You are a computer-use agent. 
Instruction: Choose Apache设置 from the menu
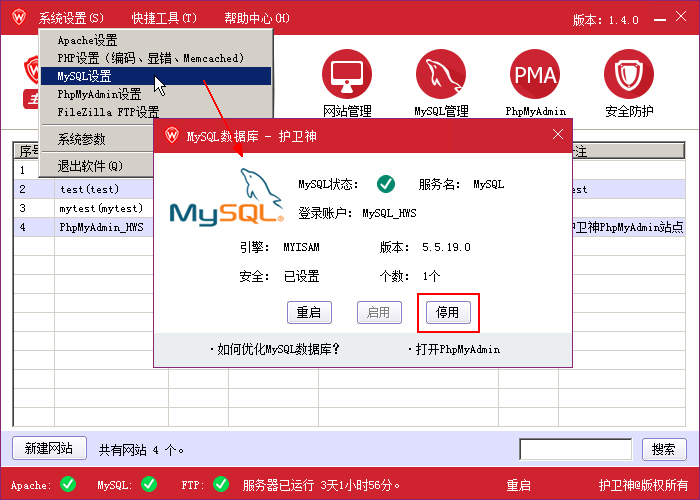coord(156,40)
